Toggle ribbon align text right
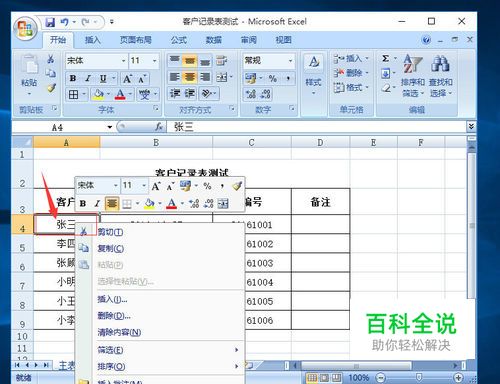 point(205,77)
